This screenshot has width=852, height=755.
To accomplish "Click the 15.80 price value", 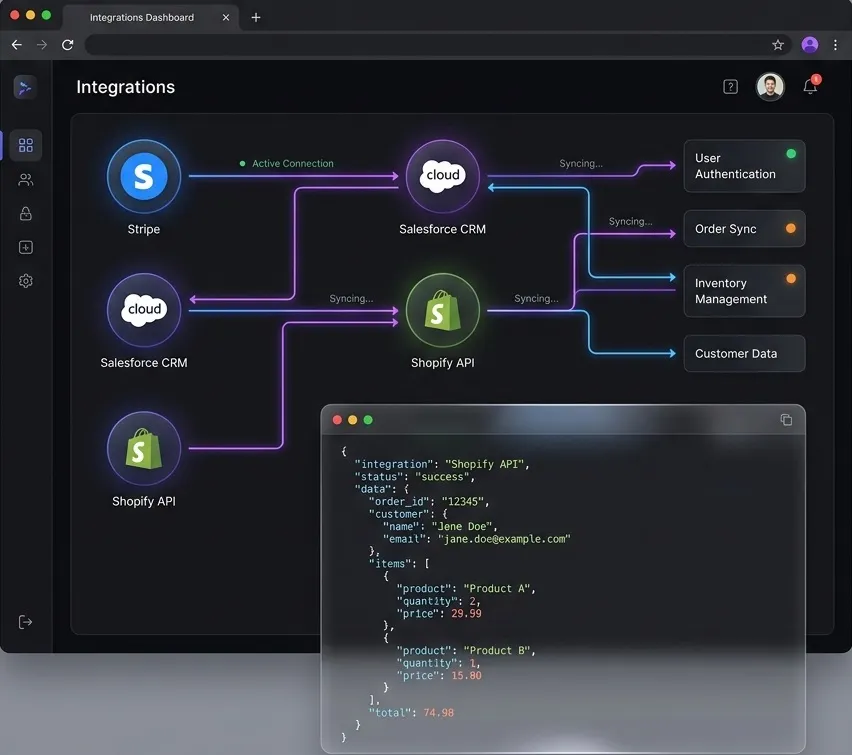I will point(466,676).
